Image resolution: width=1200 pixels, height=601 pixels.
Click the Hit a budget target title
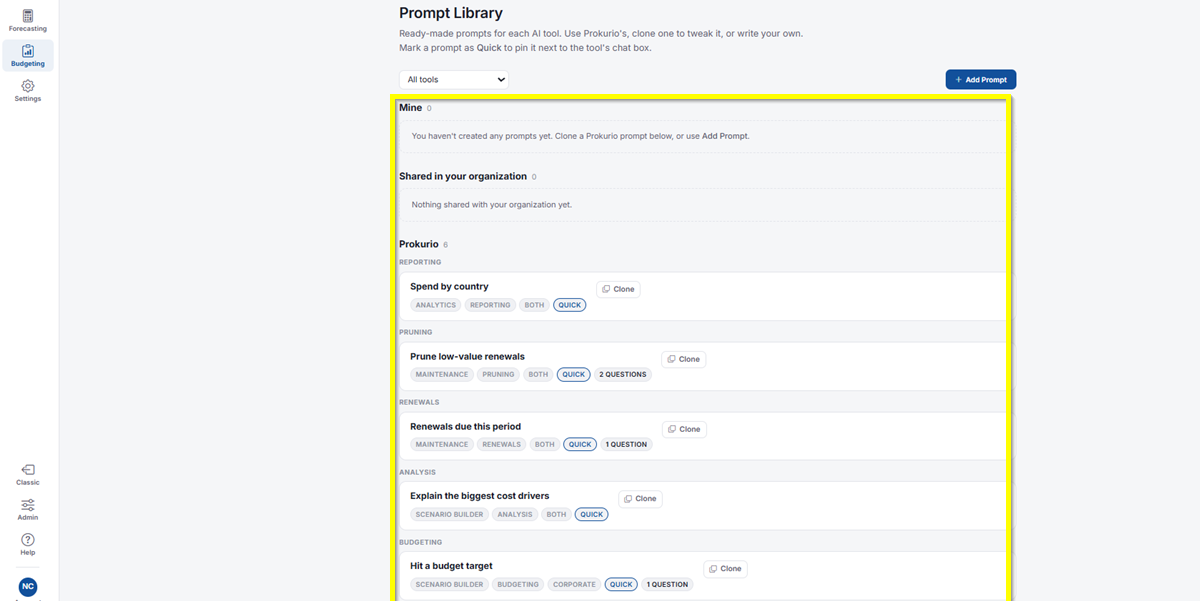[451, 566]
